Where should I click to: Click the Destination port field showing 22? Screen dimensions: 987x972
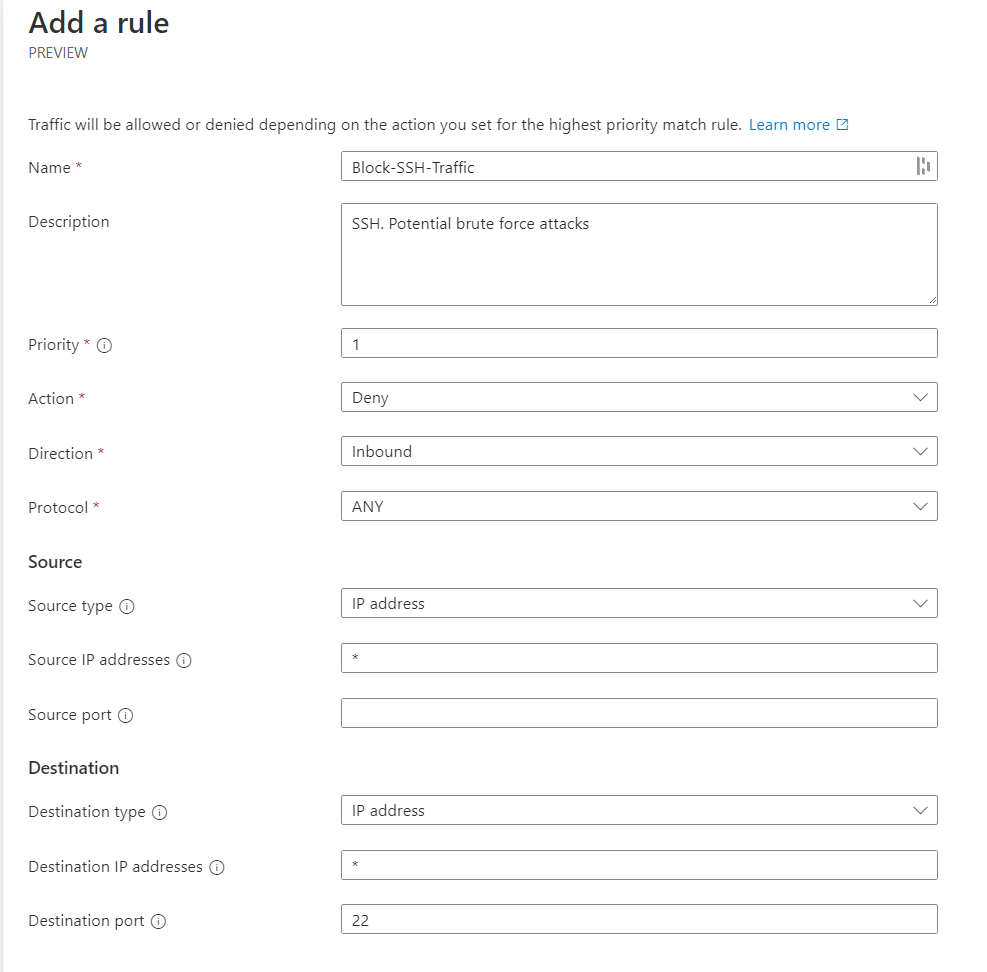point(639,920)
